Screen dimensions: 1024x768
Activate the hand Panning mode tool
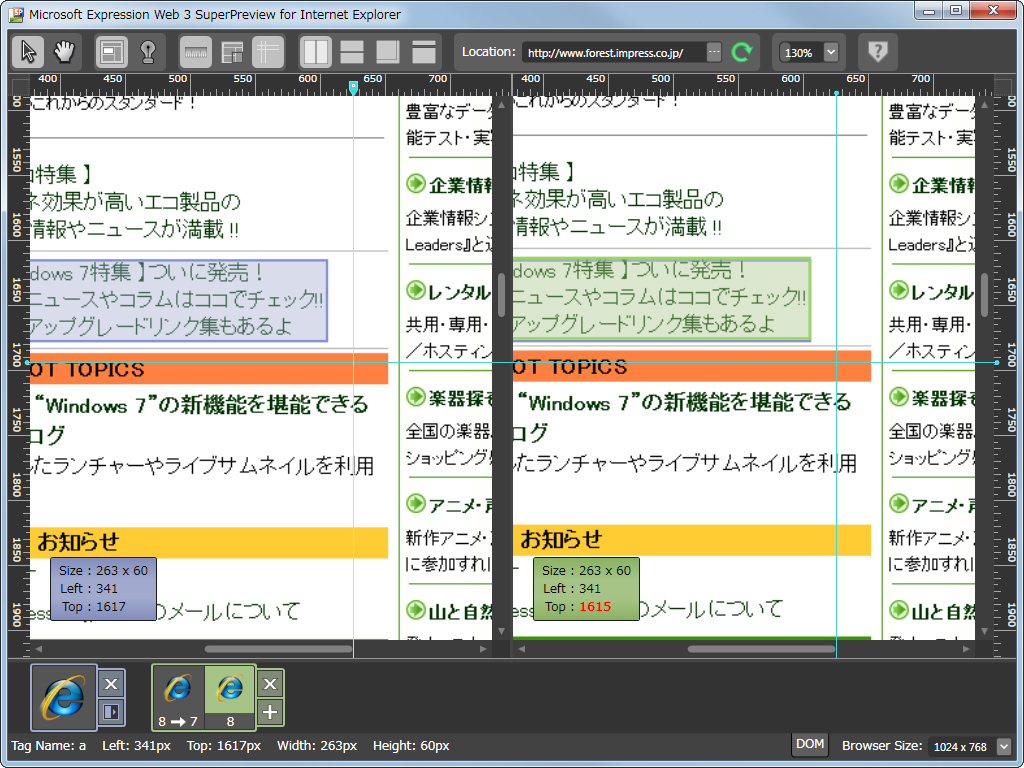64,52
